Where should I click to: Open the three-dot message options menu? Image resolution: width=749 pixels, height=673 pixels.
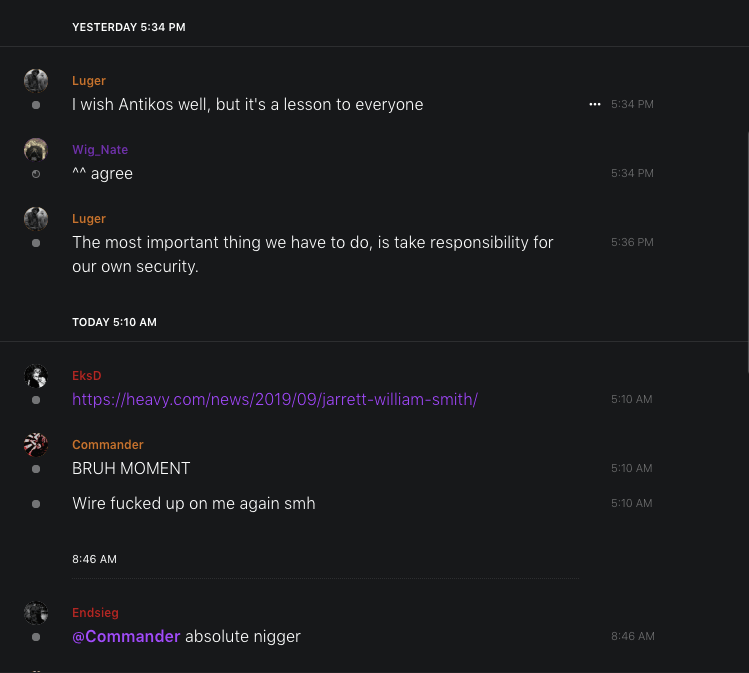[x=595, y=104]
